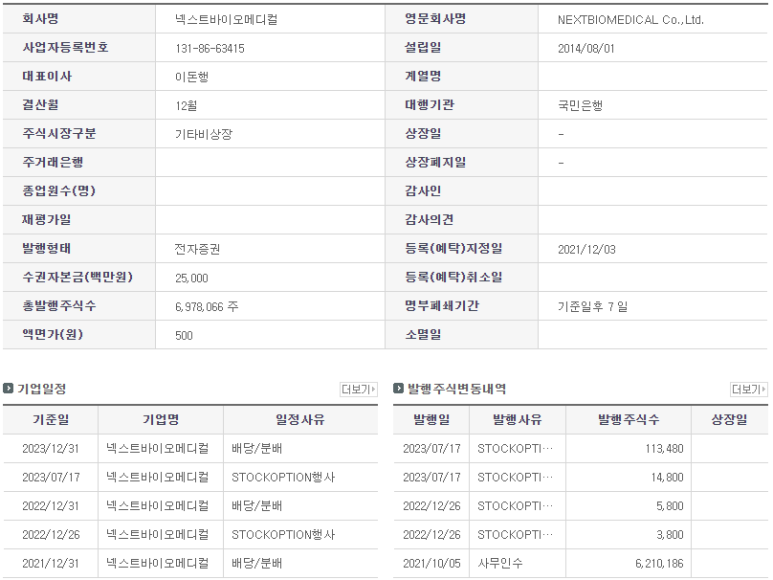Click registration date 2021/12/03
The image size is (773, 580).
[587, 249]
